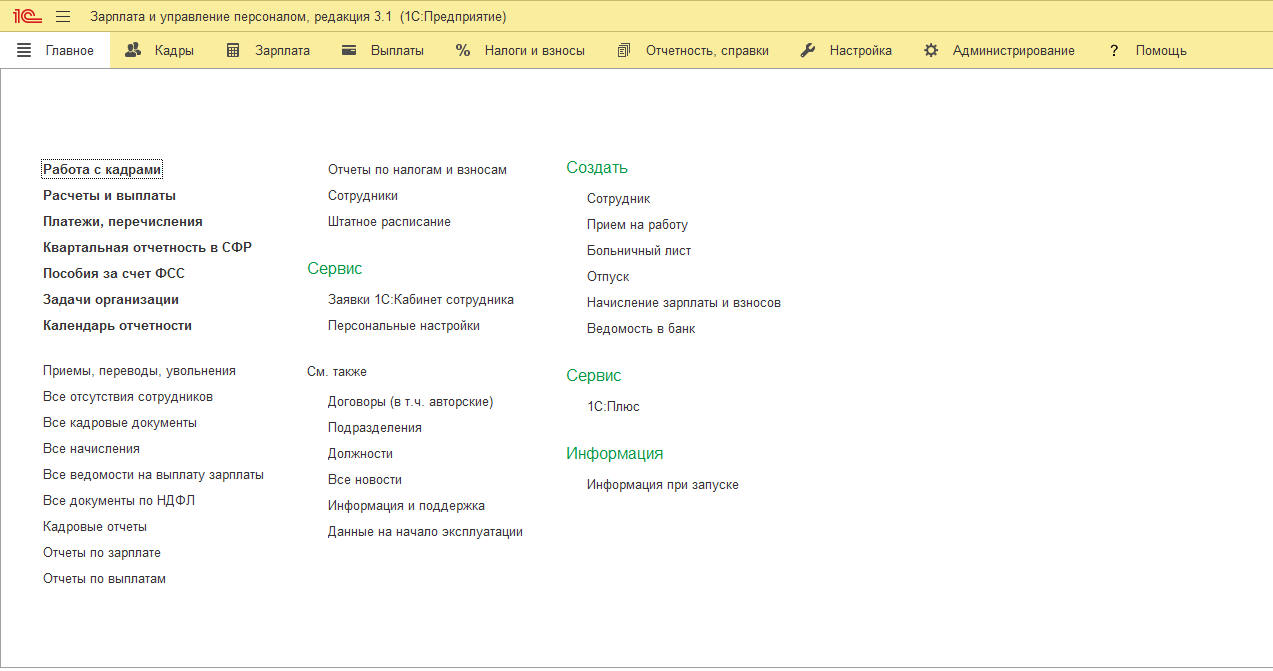Click the Главное lines icon

pyautogui.click(x=24, y=50)
